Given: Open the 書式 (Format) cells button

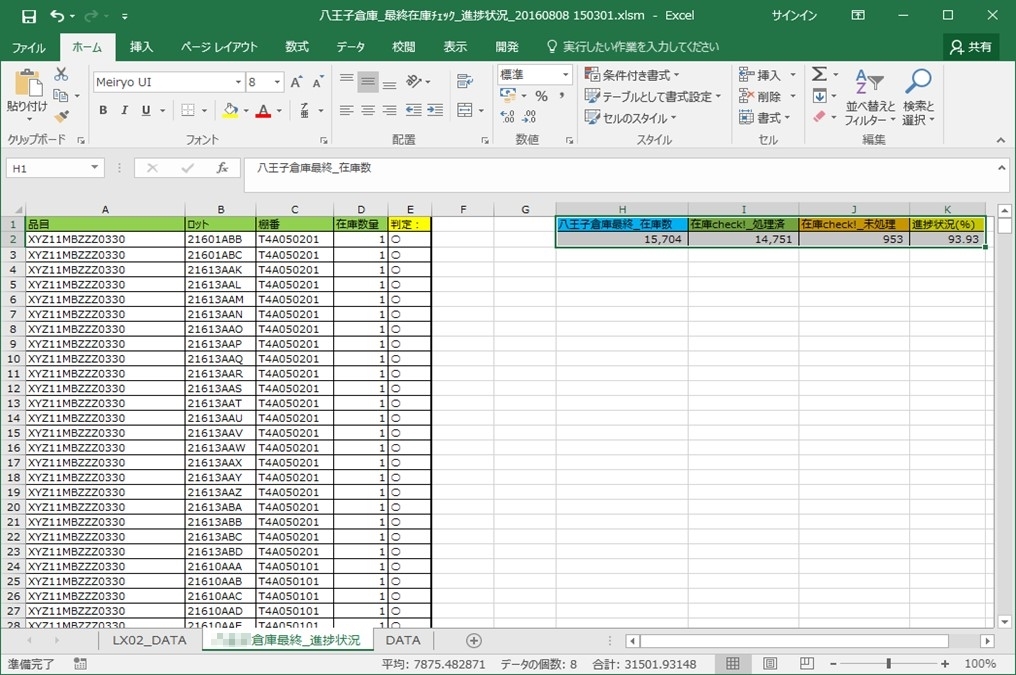Looking at the screenshot, I should (x=765, y=117).
